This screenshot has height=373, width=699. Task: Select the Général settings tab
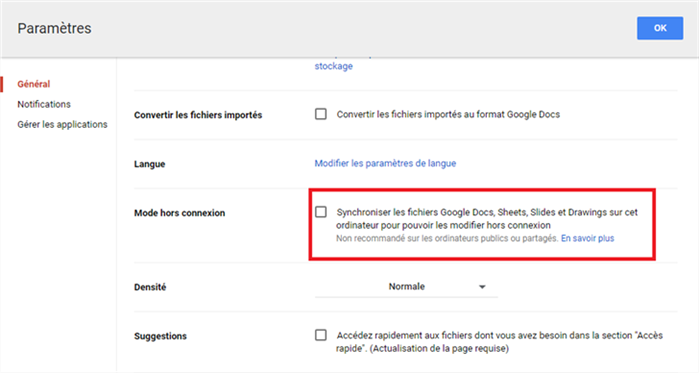pos(34,84)
